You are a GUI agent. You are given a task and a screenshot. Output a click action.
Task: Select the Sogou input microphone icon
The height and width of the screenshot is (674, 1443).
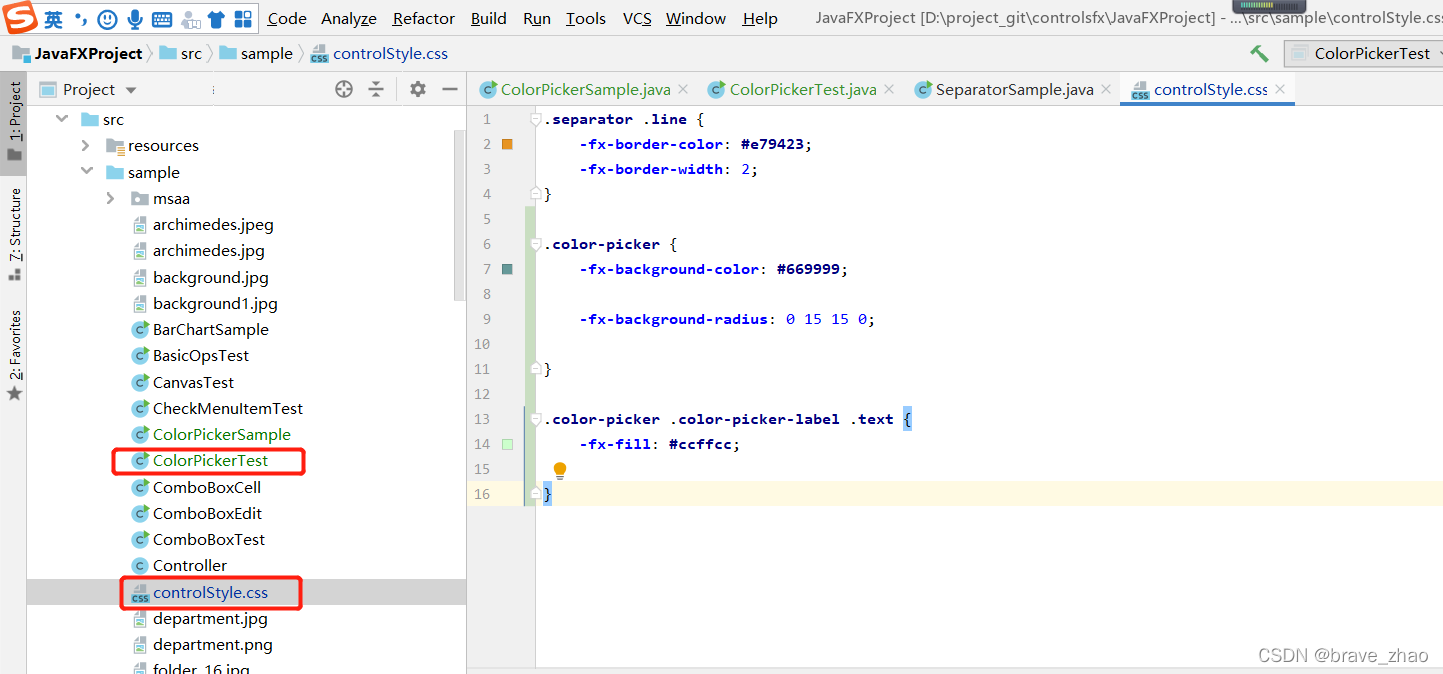click(135, 17)
